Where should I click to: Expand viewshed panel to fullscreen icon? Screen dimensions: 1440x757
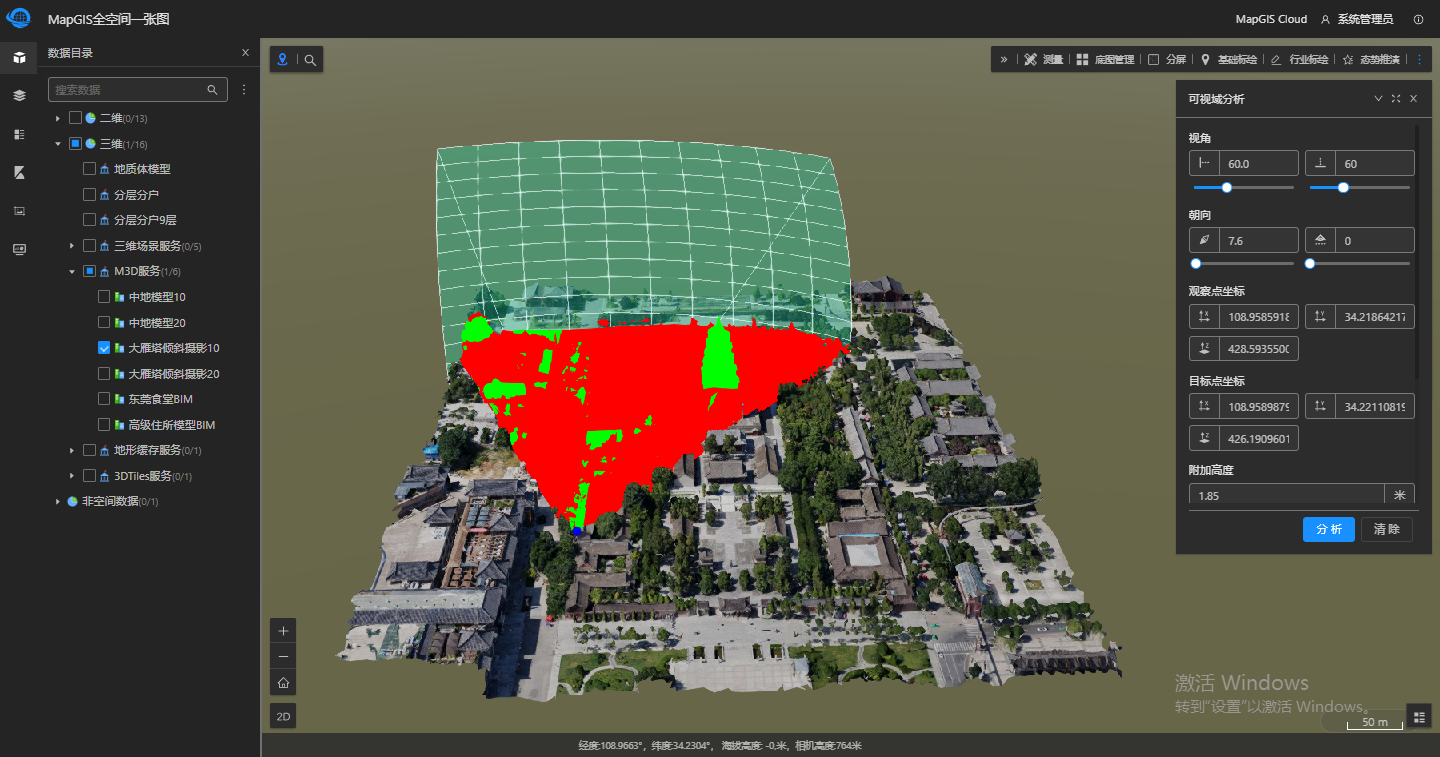click(1395, 99)
